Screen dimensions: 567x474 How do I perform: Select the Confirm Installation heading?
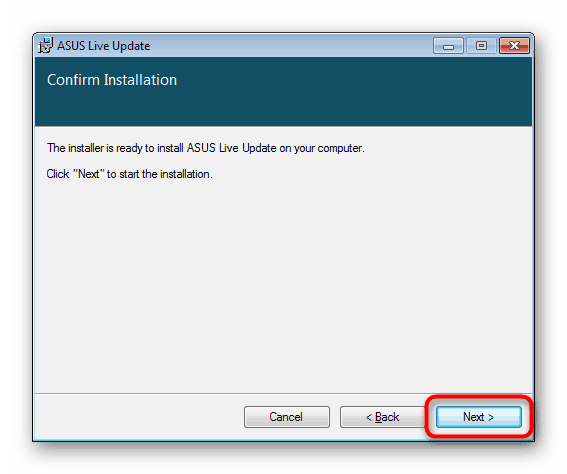[112, 80]
